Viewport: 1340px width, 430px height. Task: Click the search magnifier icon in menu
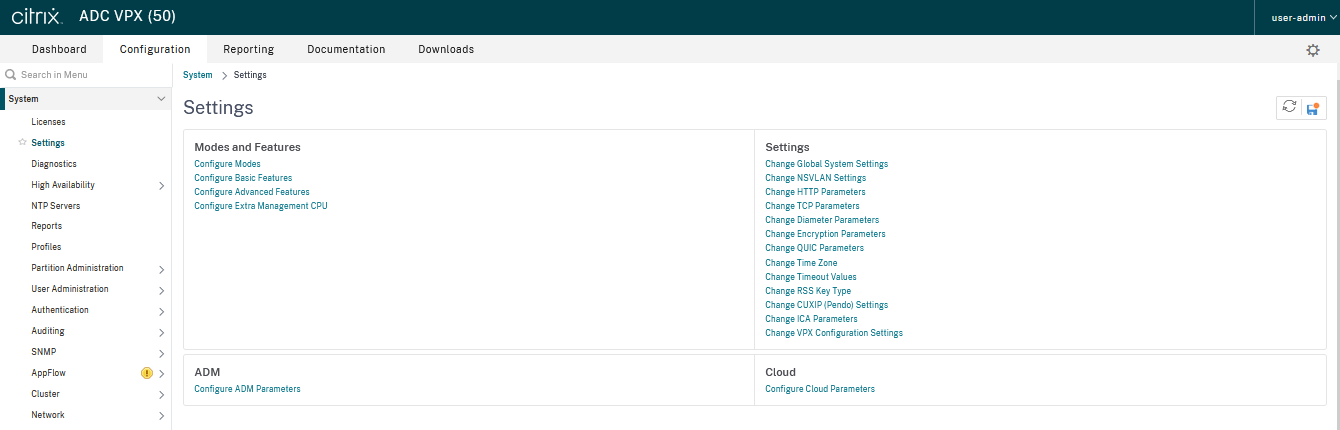pos(11,75)
